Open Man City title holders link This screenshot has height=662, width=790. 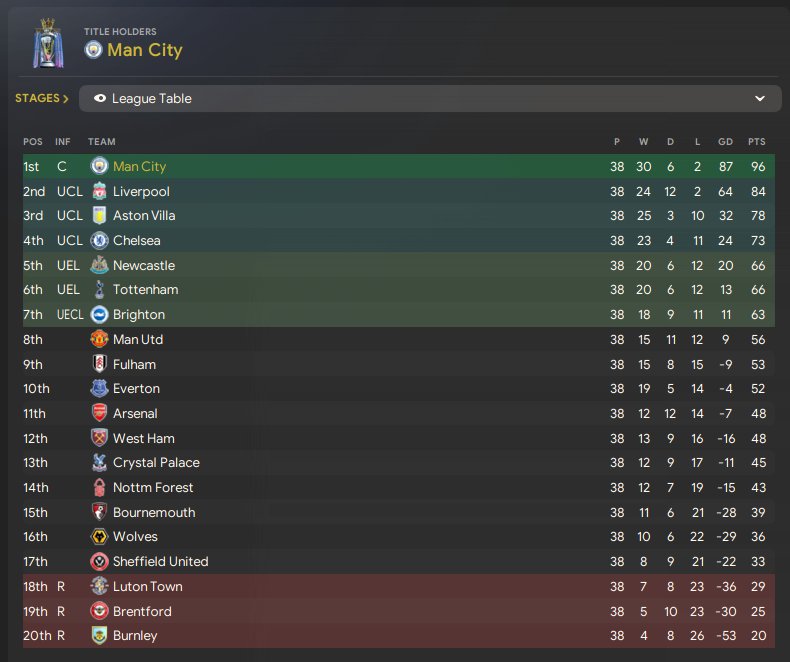[x=145, y=50]
